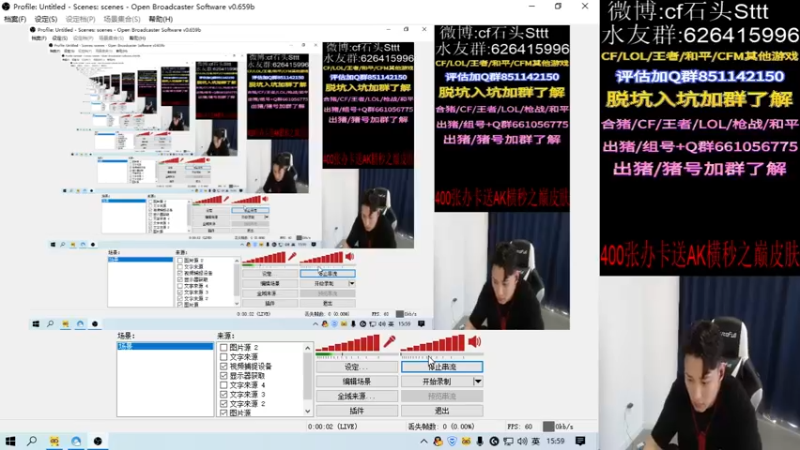Open the 档案(F) menu
Viewport: 800px width, 450px height.
point(15,19)
